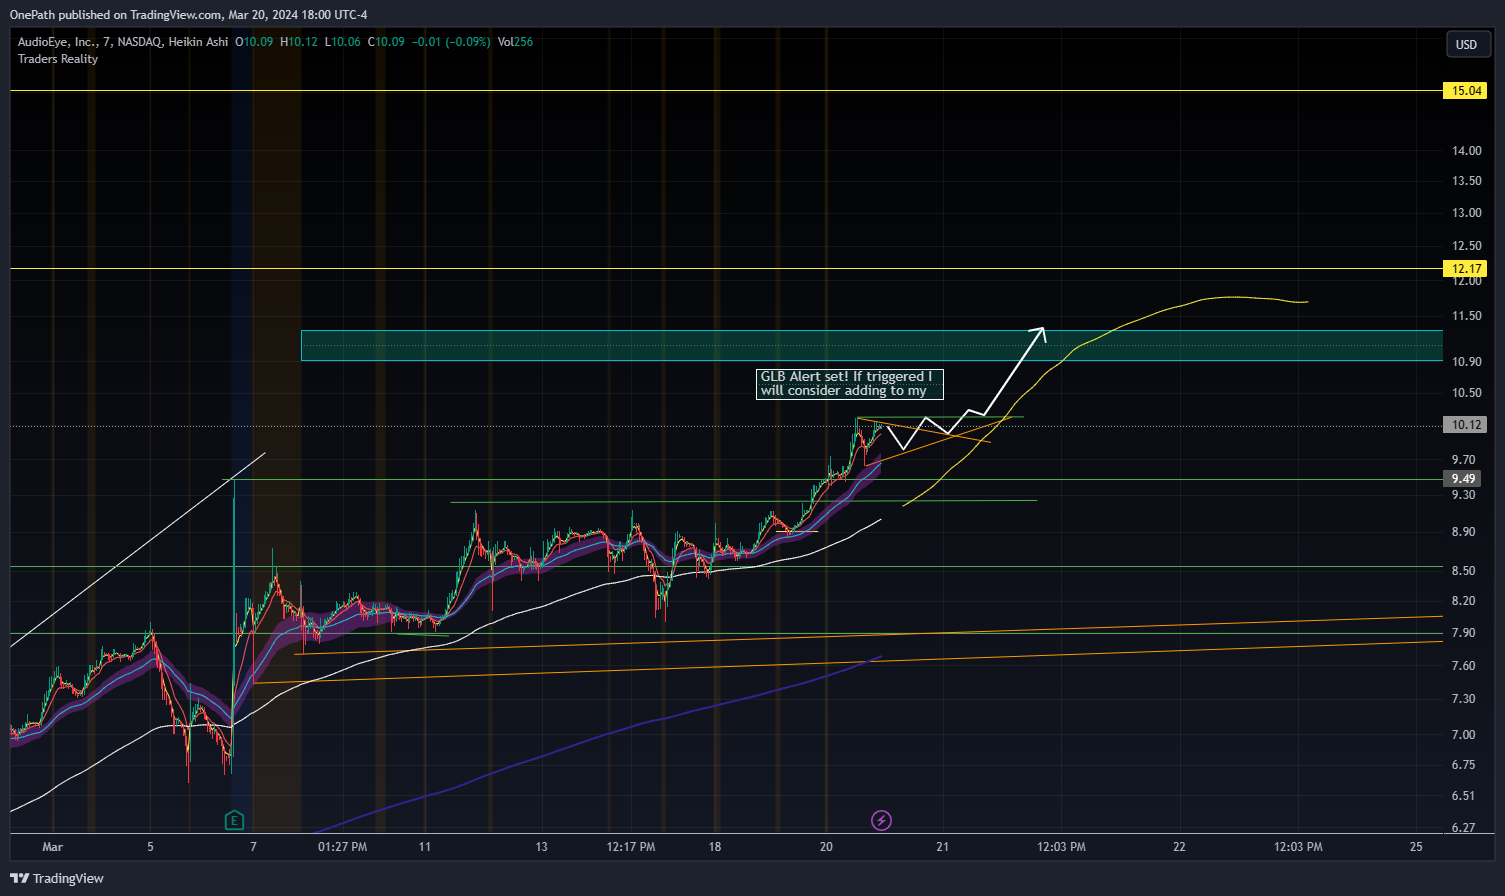Viewport: 1505px width, 896px height.
Task: Click the 10.90 price axis label
Action: click(1467, 362)
